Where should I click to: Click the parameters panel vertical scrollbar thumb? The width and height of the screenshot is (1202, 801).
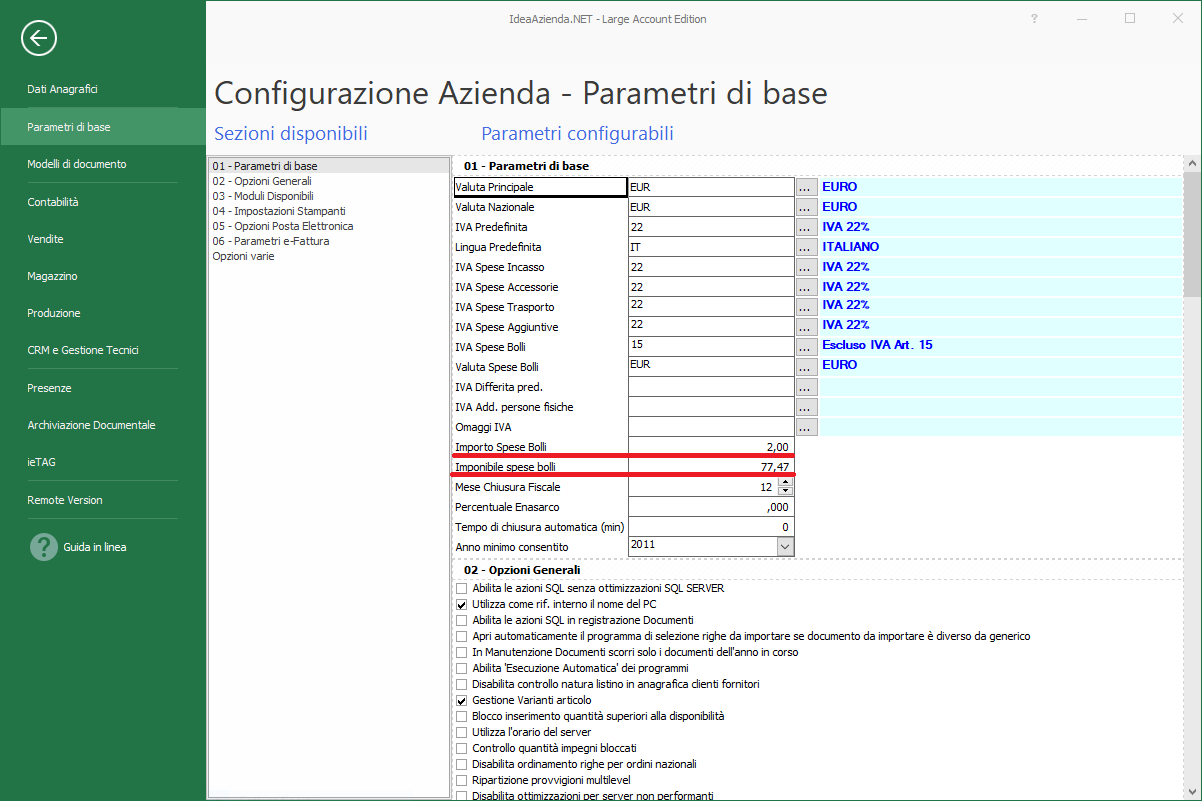pyautogui.click(x=1191, y=235)
